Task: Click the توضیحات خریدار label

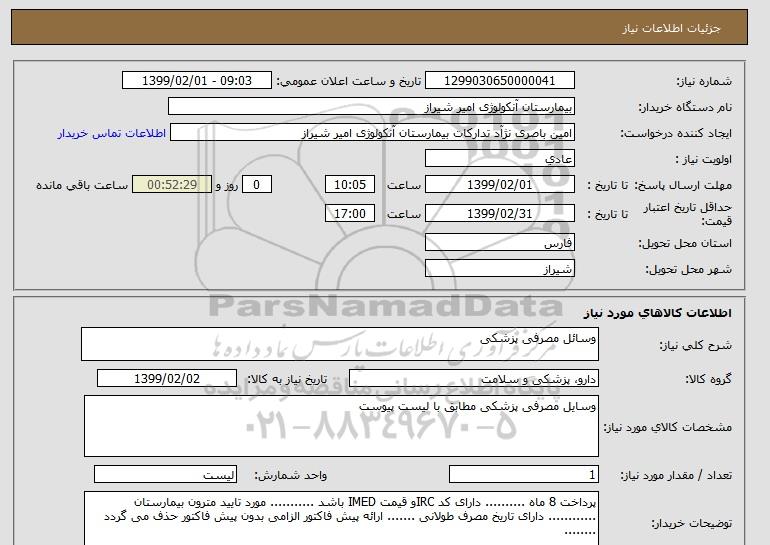Action: (691, 523)
